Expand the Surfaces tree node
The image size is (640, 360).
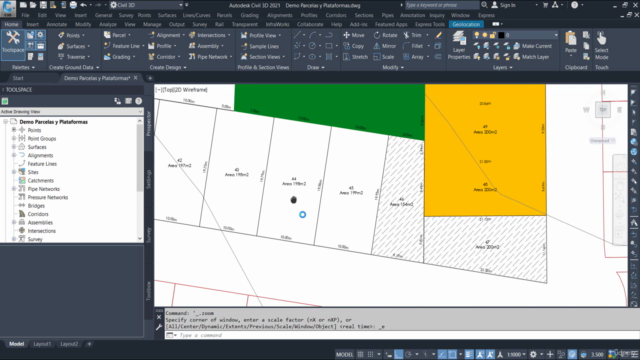click(14, 147)
